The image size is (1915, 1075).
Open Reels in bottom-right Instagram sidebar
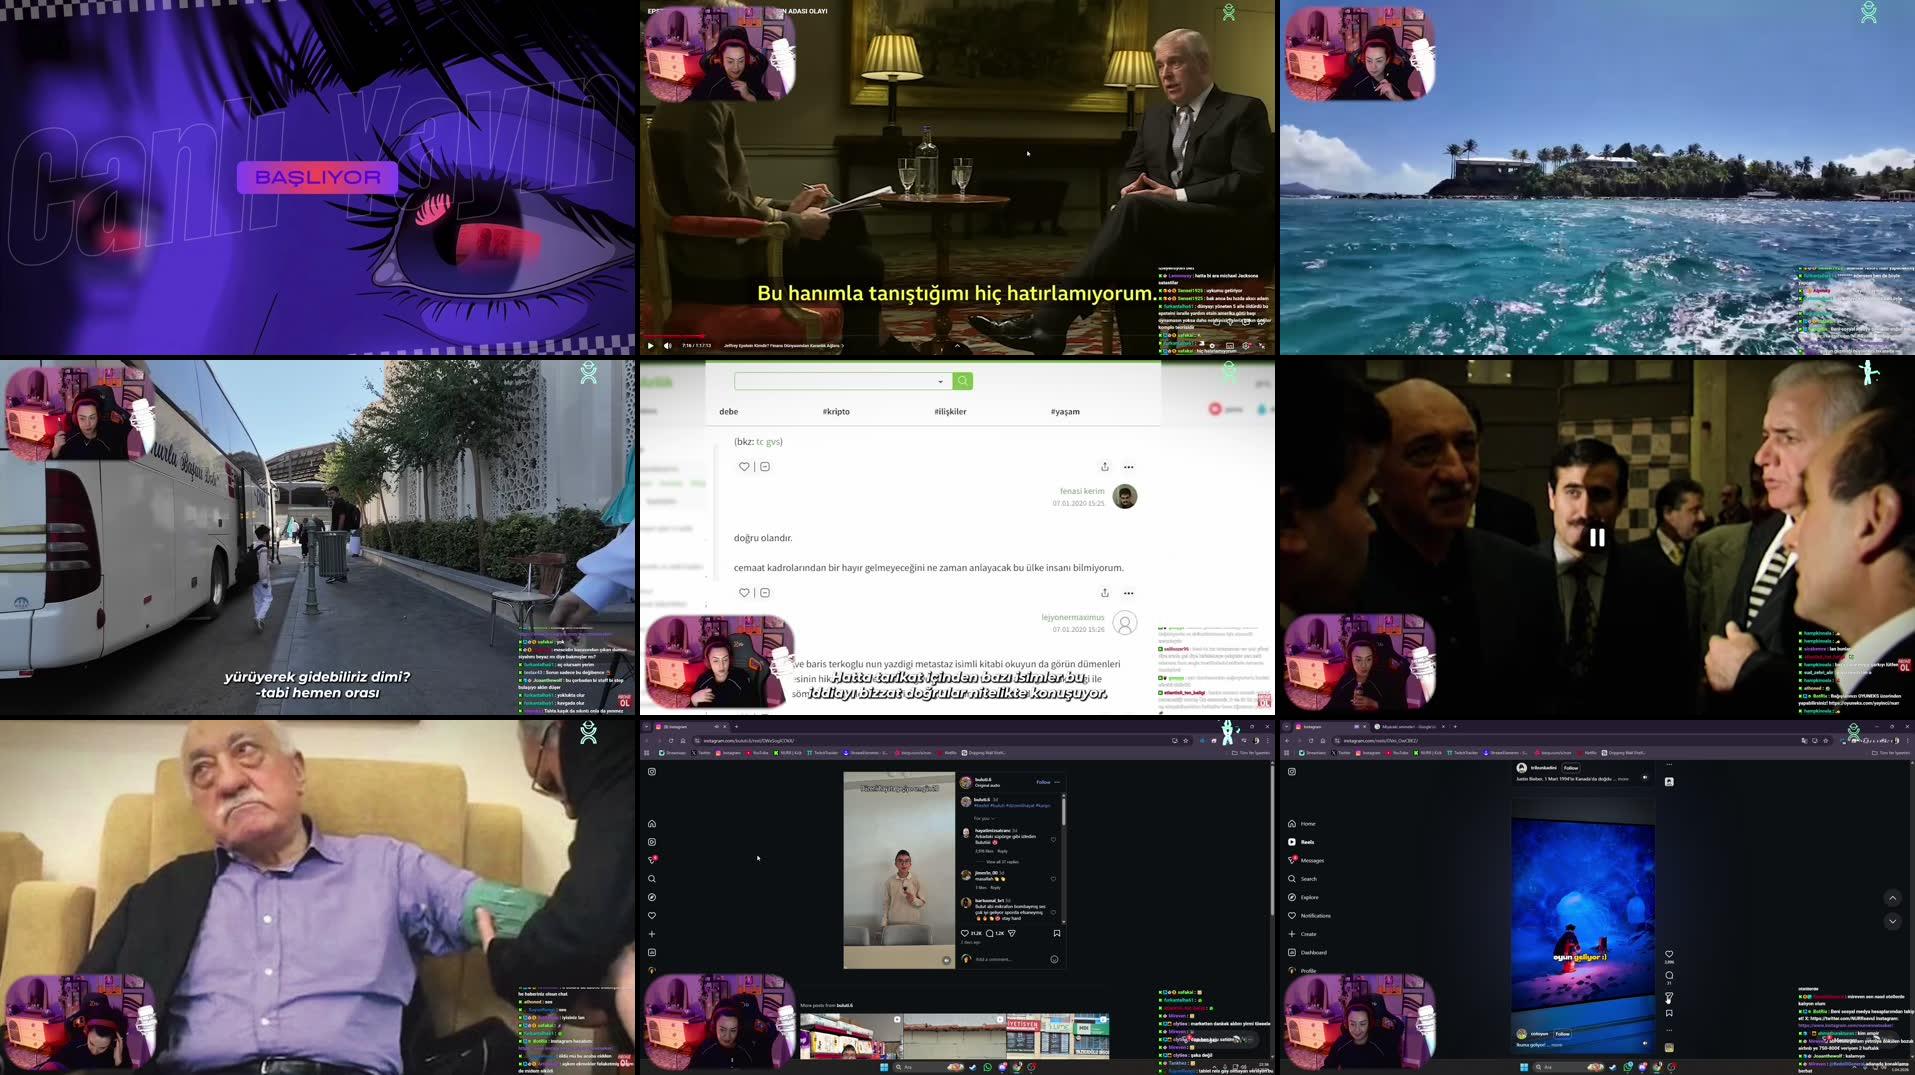(x=1301, y=842)
